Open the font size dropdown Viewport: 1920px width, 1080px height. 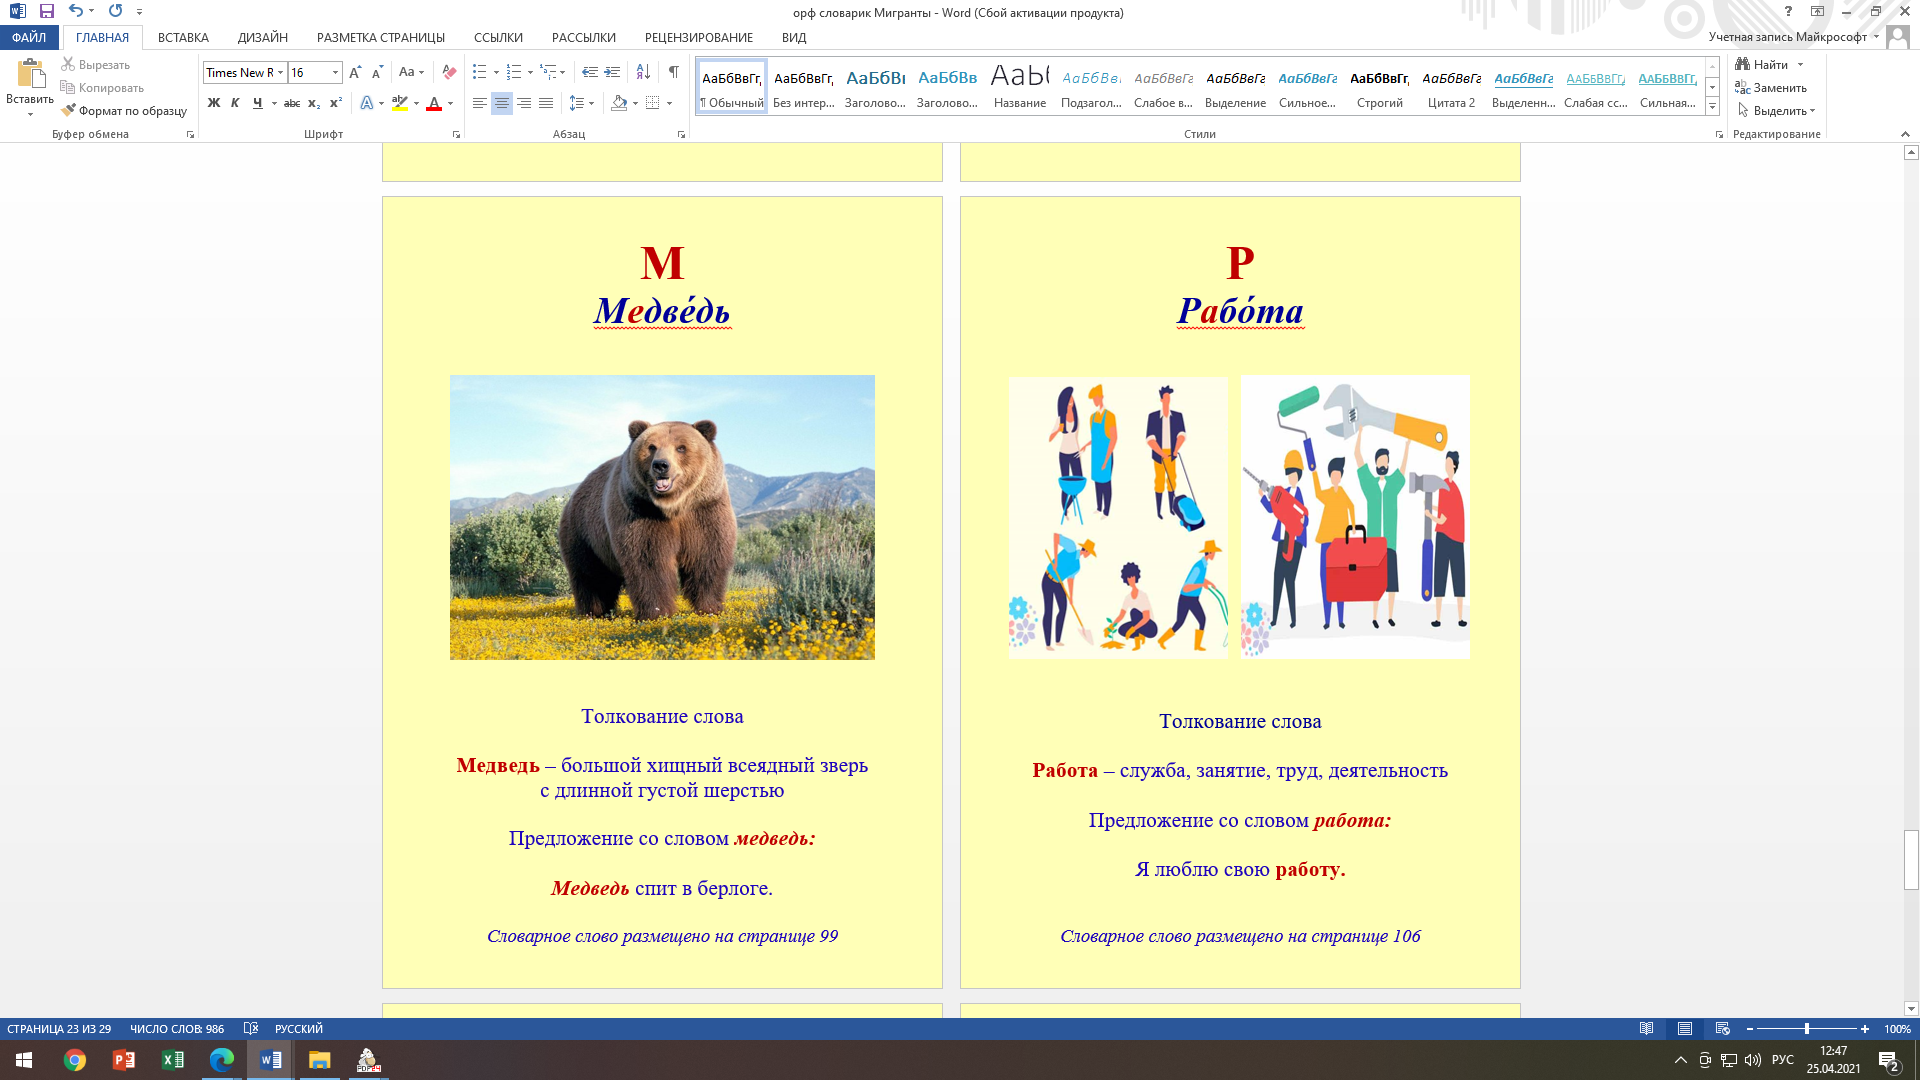(x=335, y=72)
